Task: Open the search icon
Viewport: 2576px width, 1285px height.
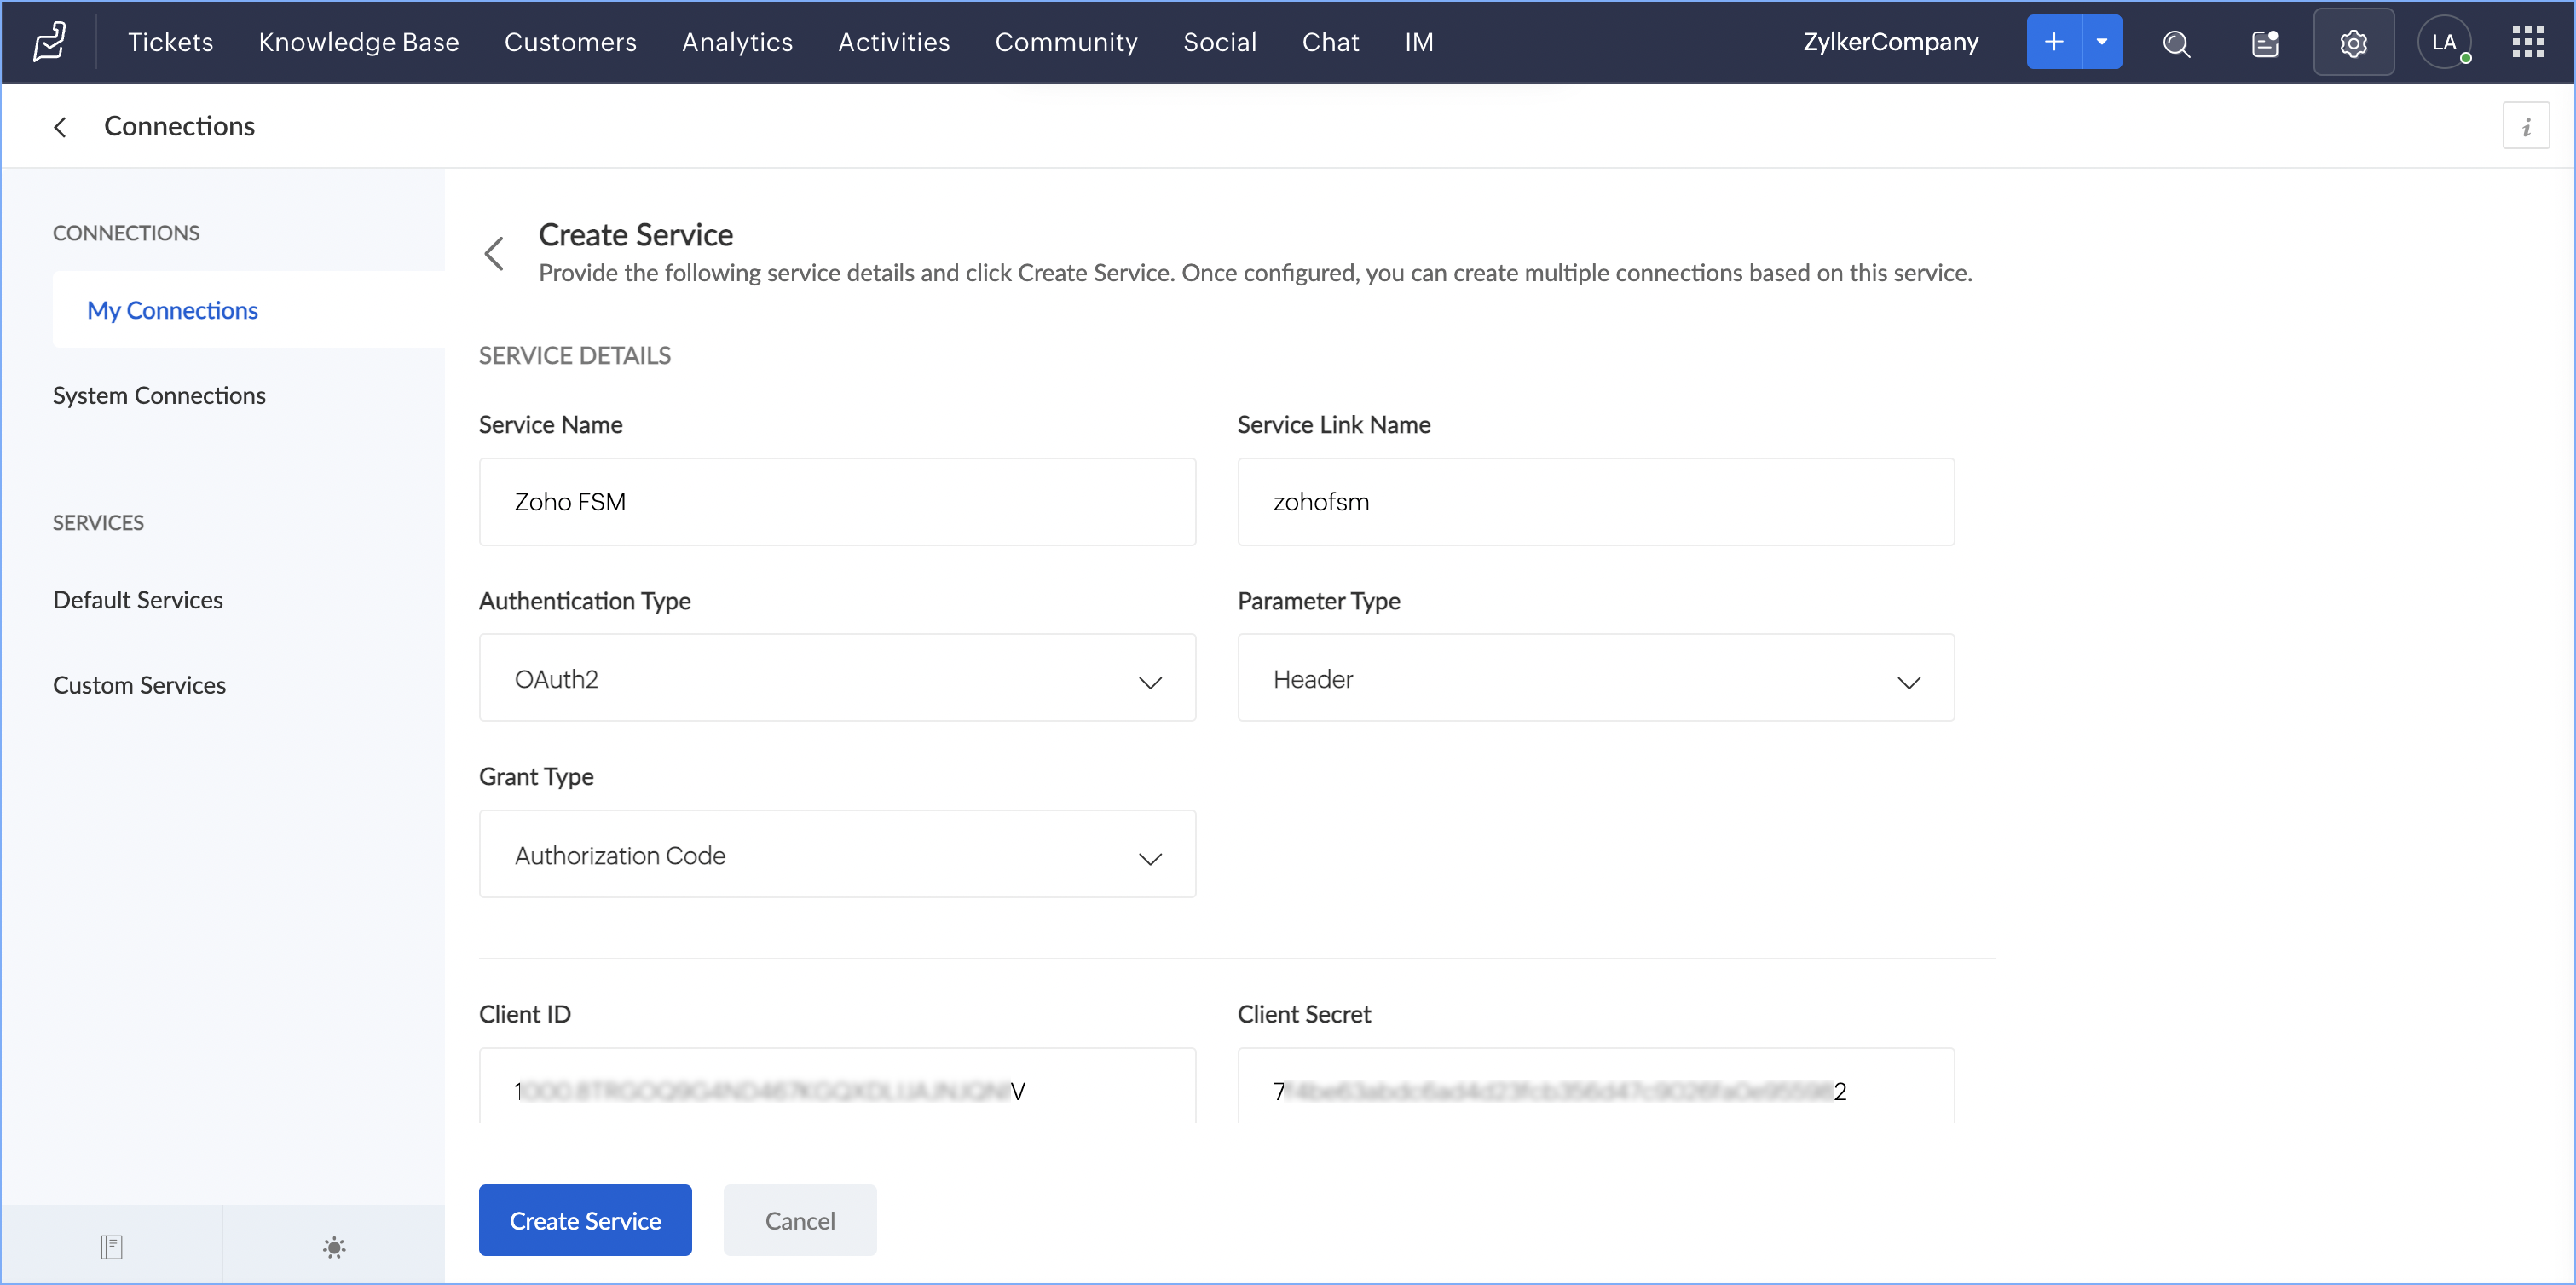Action: pos(2177,43)
